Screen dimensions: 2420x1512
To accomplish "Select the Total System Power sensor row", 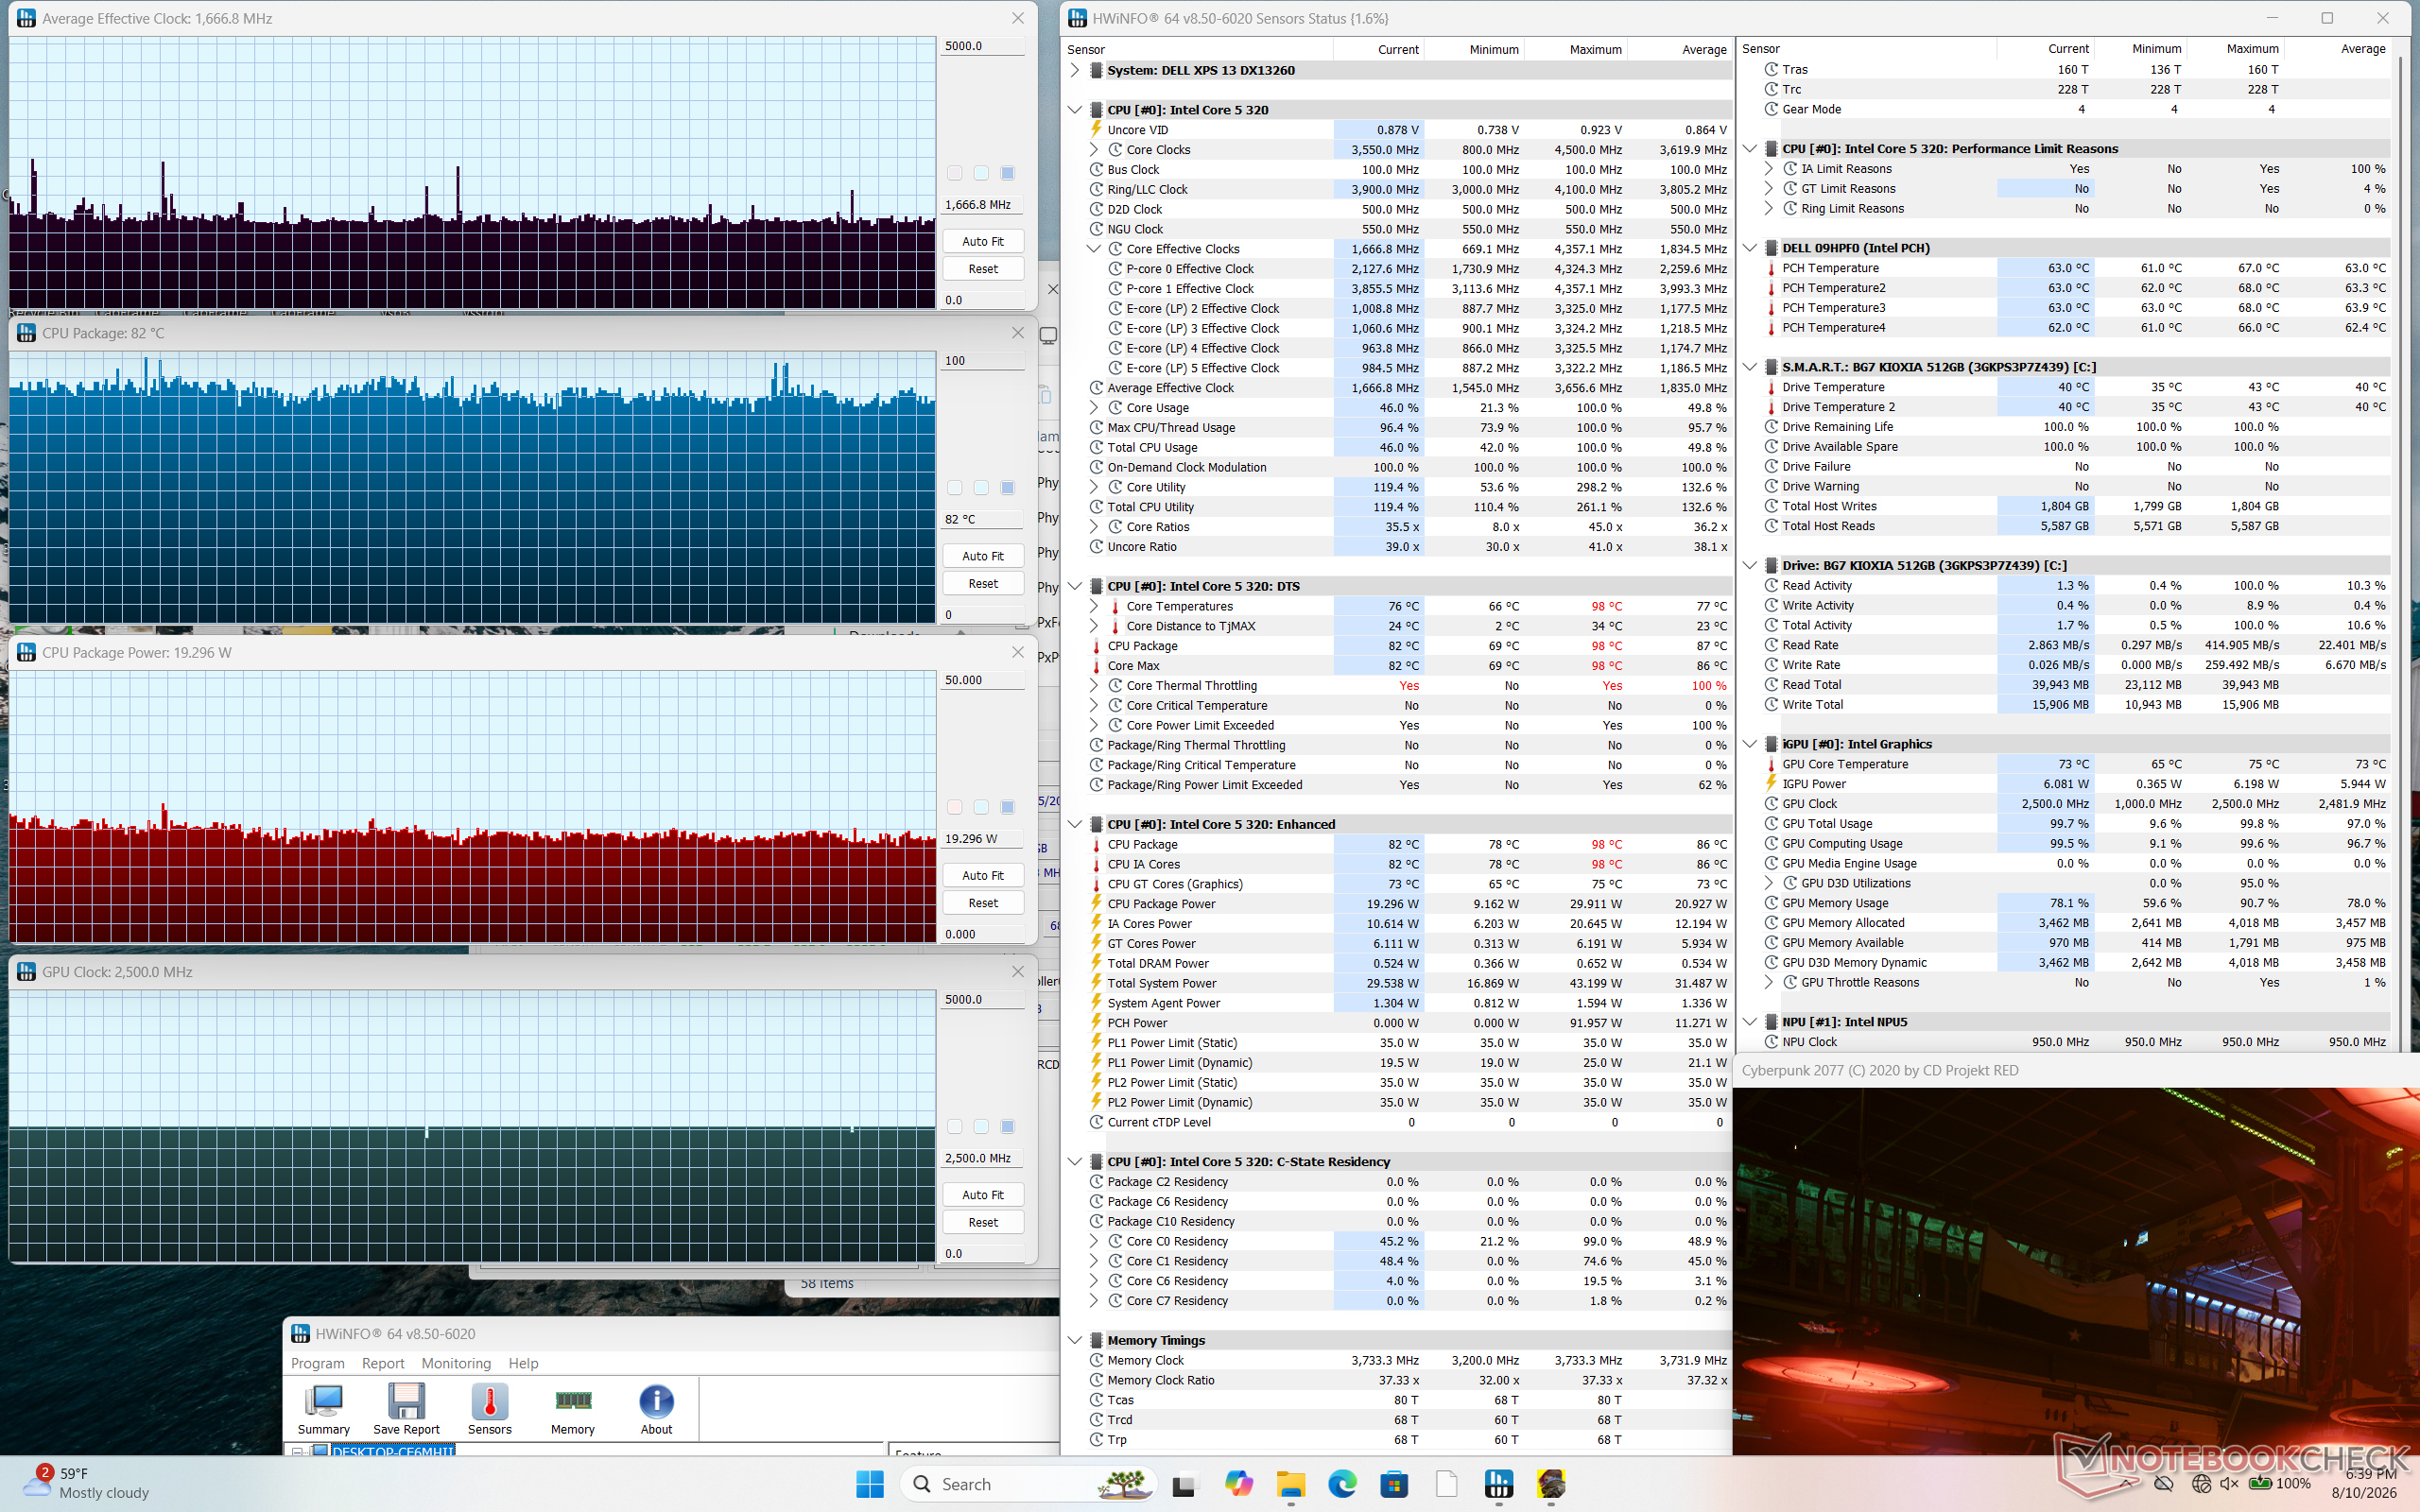I will coord(1410,983).
